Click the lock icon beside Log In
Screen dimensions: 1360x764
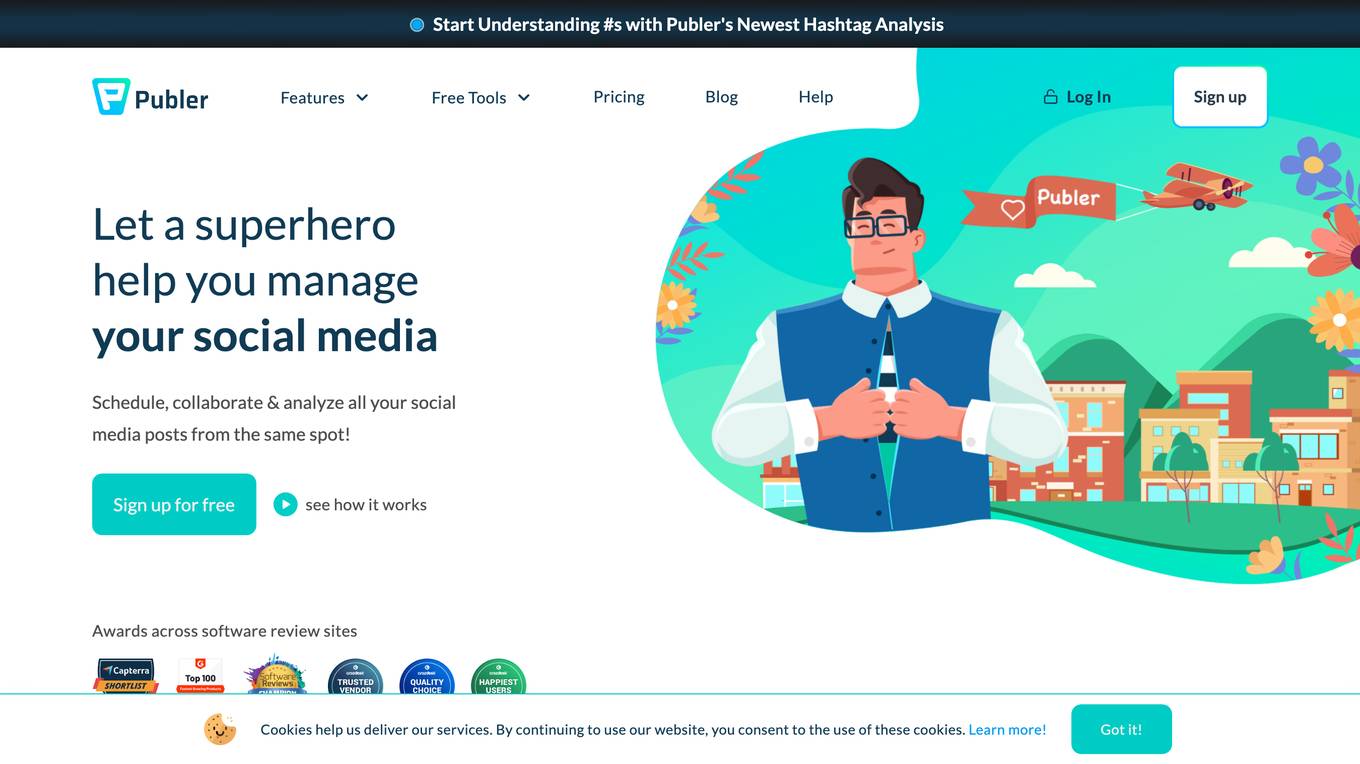click(1050, 97)
